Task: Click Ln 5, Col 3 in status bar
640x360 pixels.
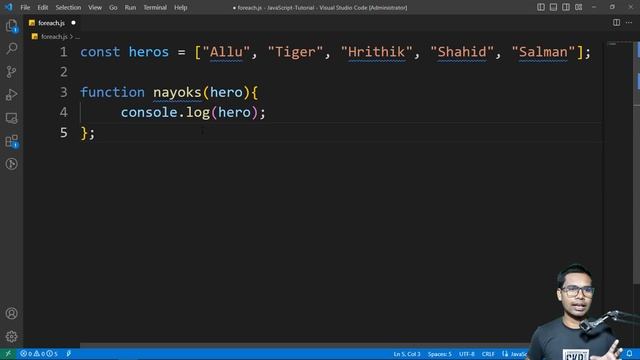Action: point(407,354)
